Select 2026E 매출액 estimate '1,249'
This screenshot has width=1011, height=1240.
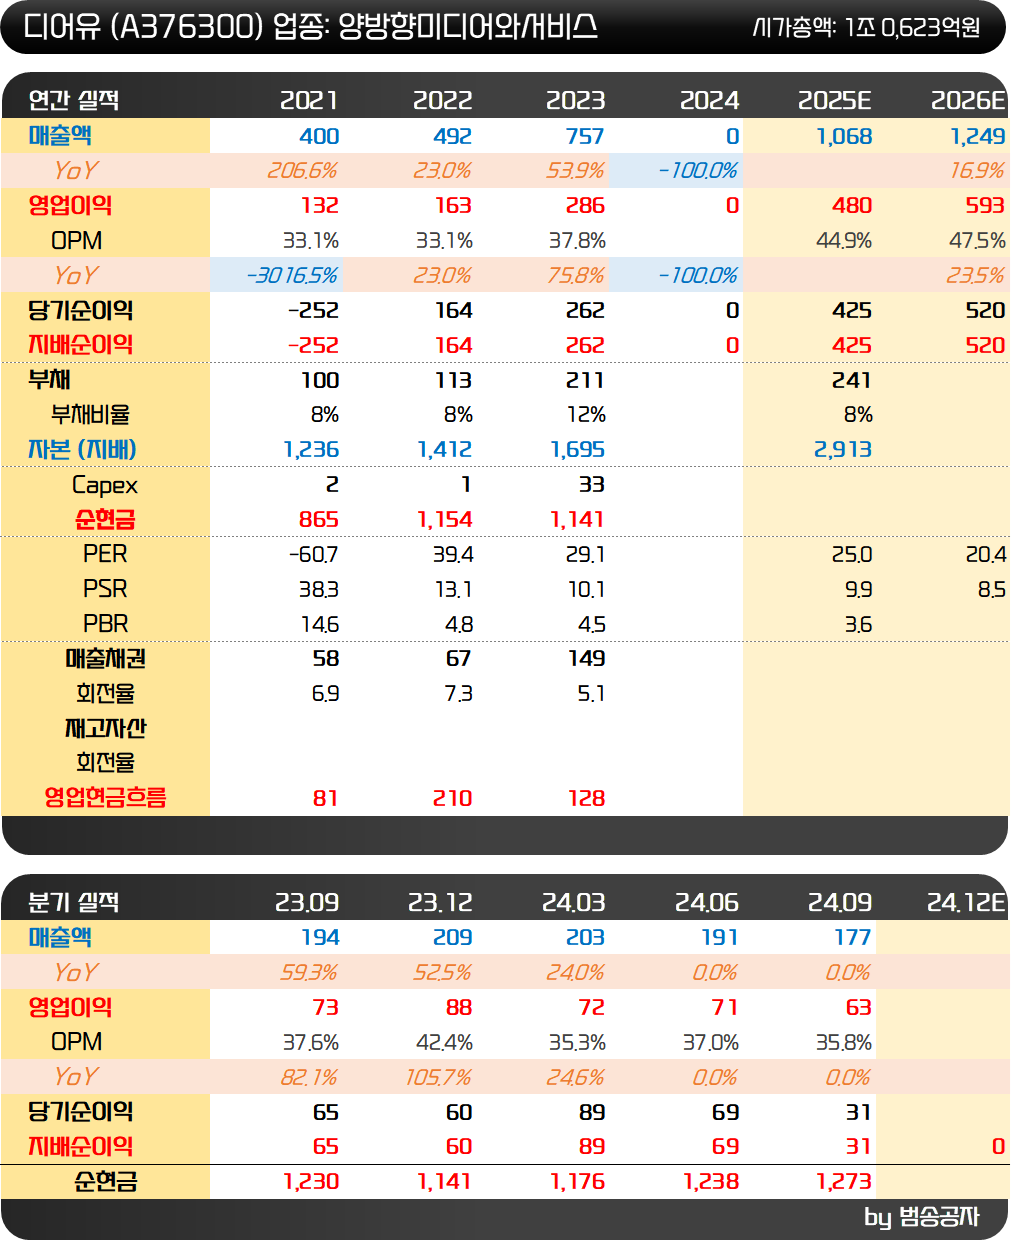click(978, 136)
